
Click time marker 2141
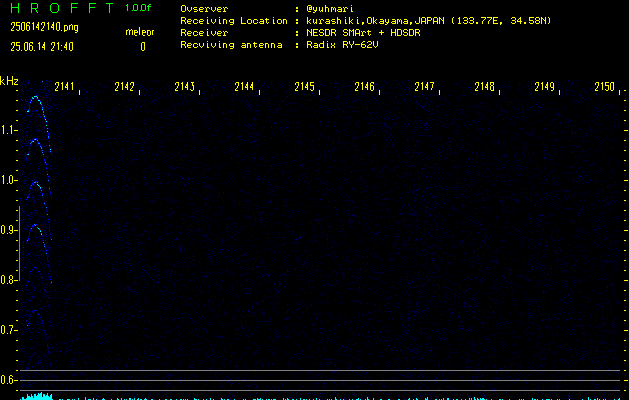coord(65,87)
